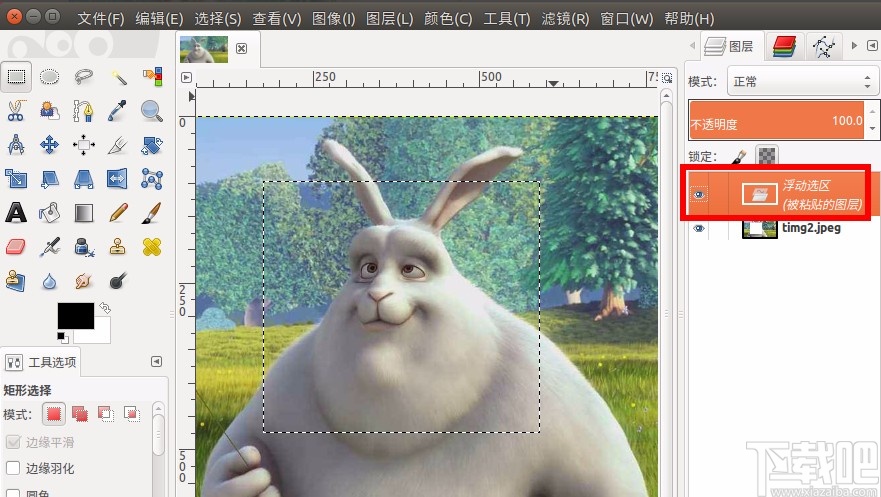
Task: Select the Pencil tool
Action: (118, 213)
